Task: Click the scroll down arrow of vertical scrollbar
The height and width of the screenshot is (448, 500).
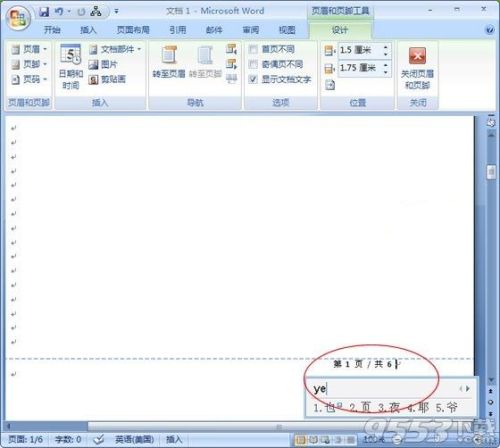Action: (x=491, y=380)
